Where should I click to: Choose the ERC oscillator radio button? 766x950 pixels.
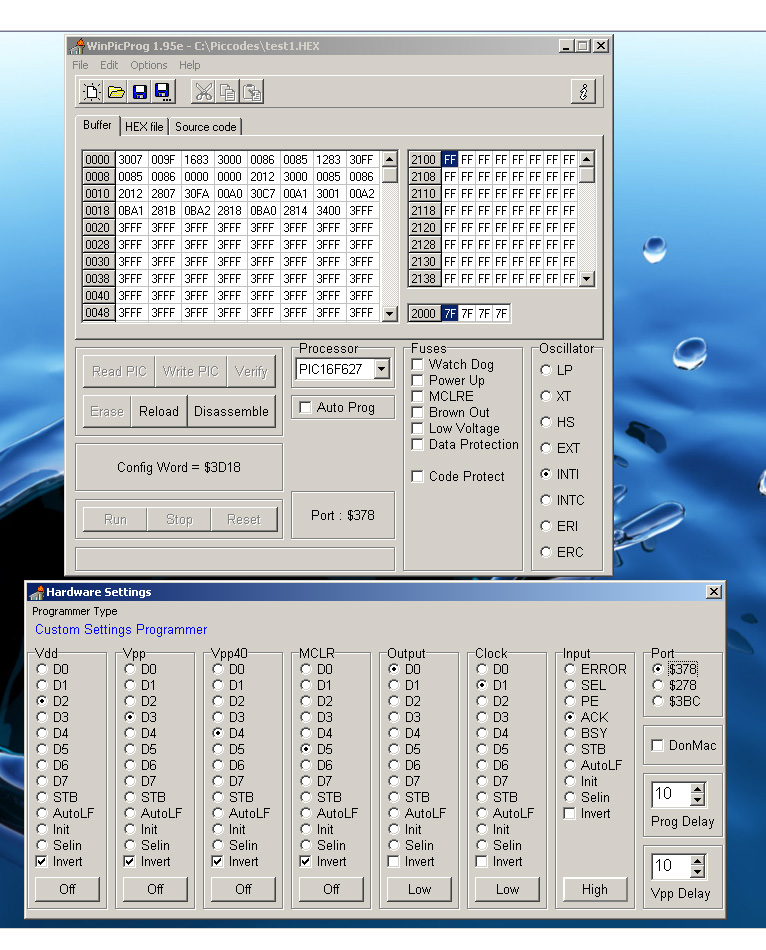(x=562, y=552)
